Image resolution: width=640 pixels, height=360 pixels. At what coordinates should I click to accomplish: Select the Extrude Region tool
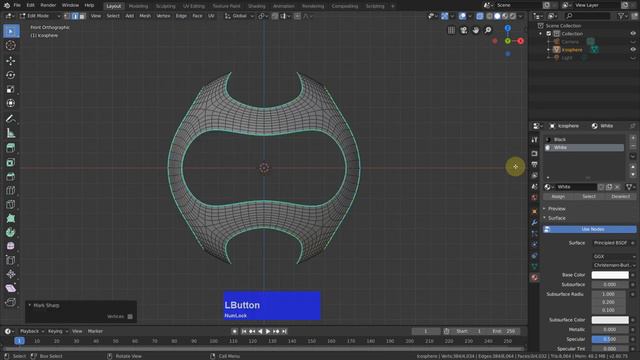point(11,148)
